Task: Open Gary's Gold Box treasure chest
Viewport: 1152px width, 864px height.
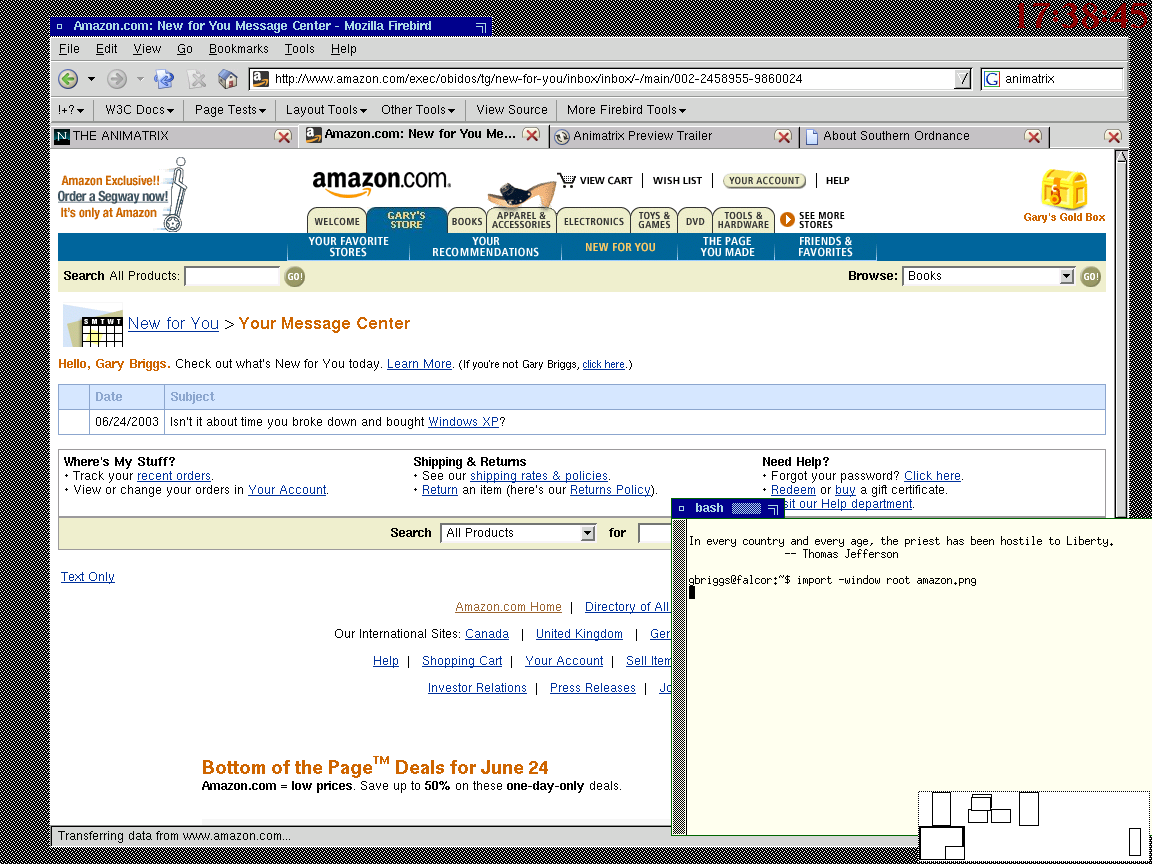Action: [1063, 190]
